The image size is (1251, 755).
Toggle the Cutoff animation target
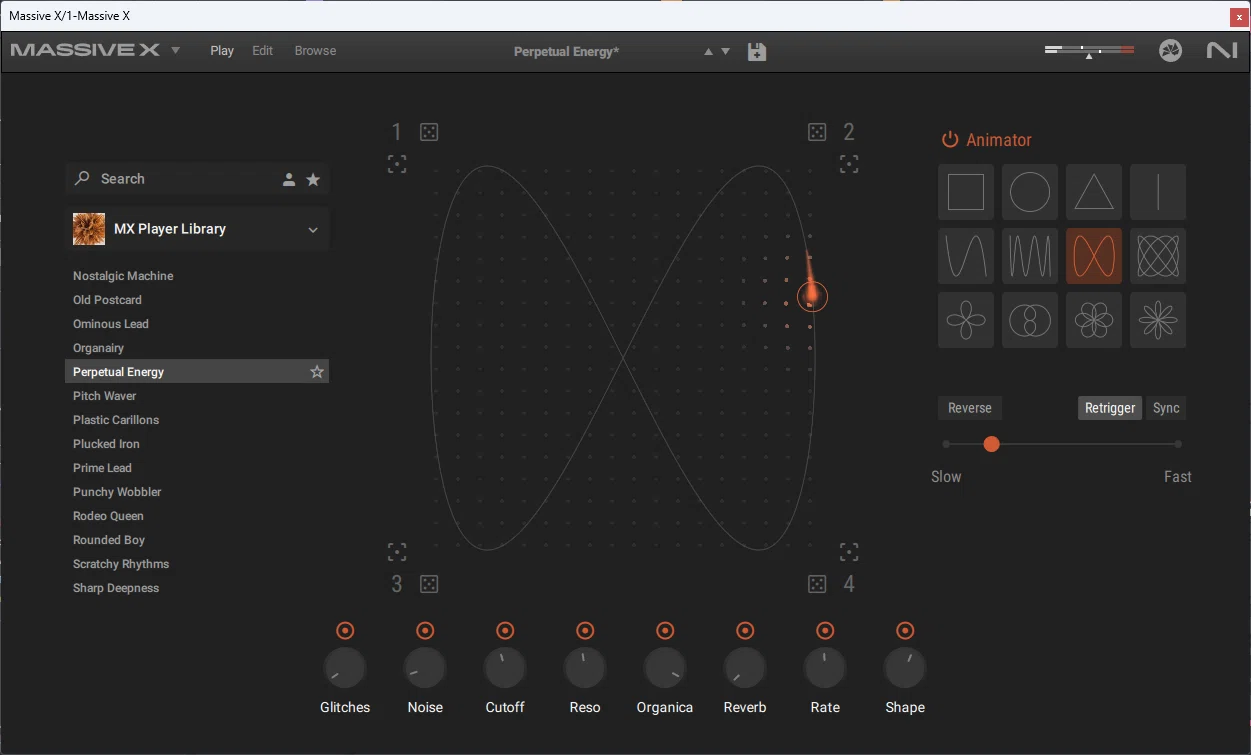(x=505, y=630)
